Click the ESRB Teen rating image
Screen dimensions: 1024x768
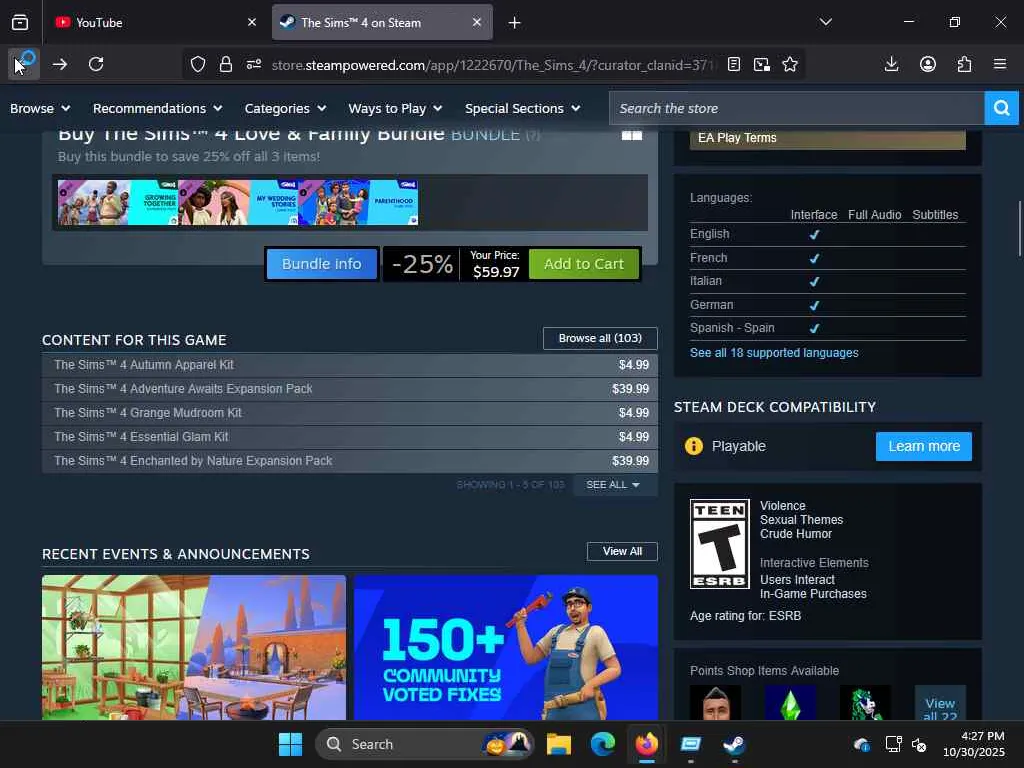[x=720, y=544]
